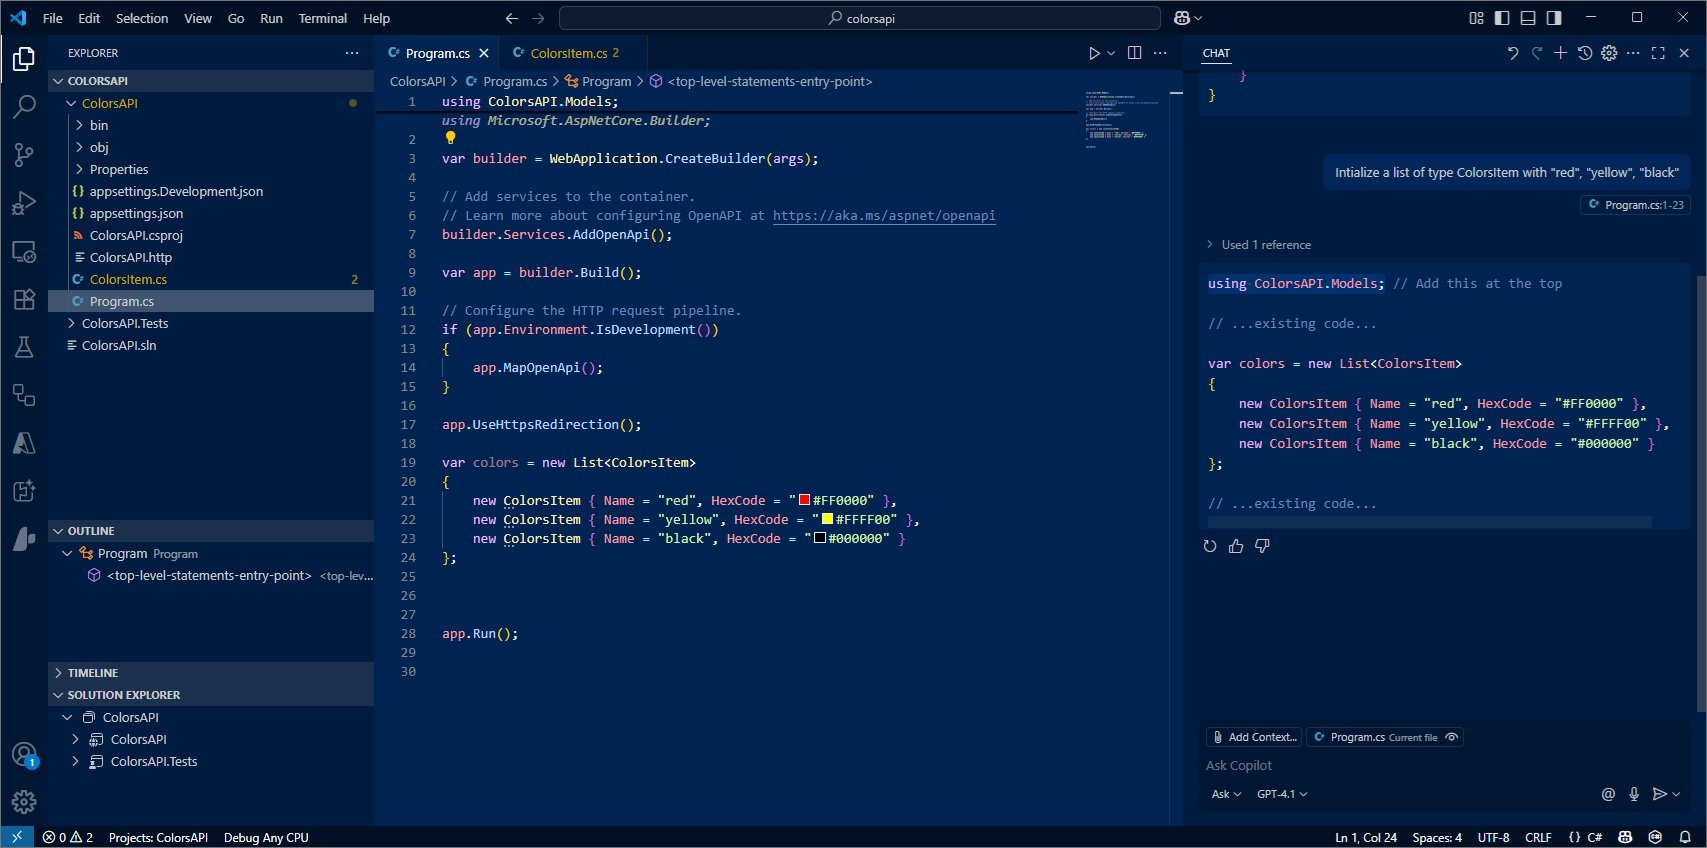1707x848 pixels.
Task: Send the chat message
Action: click(1660, 794)
